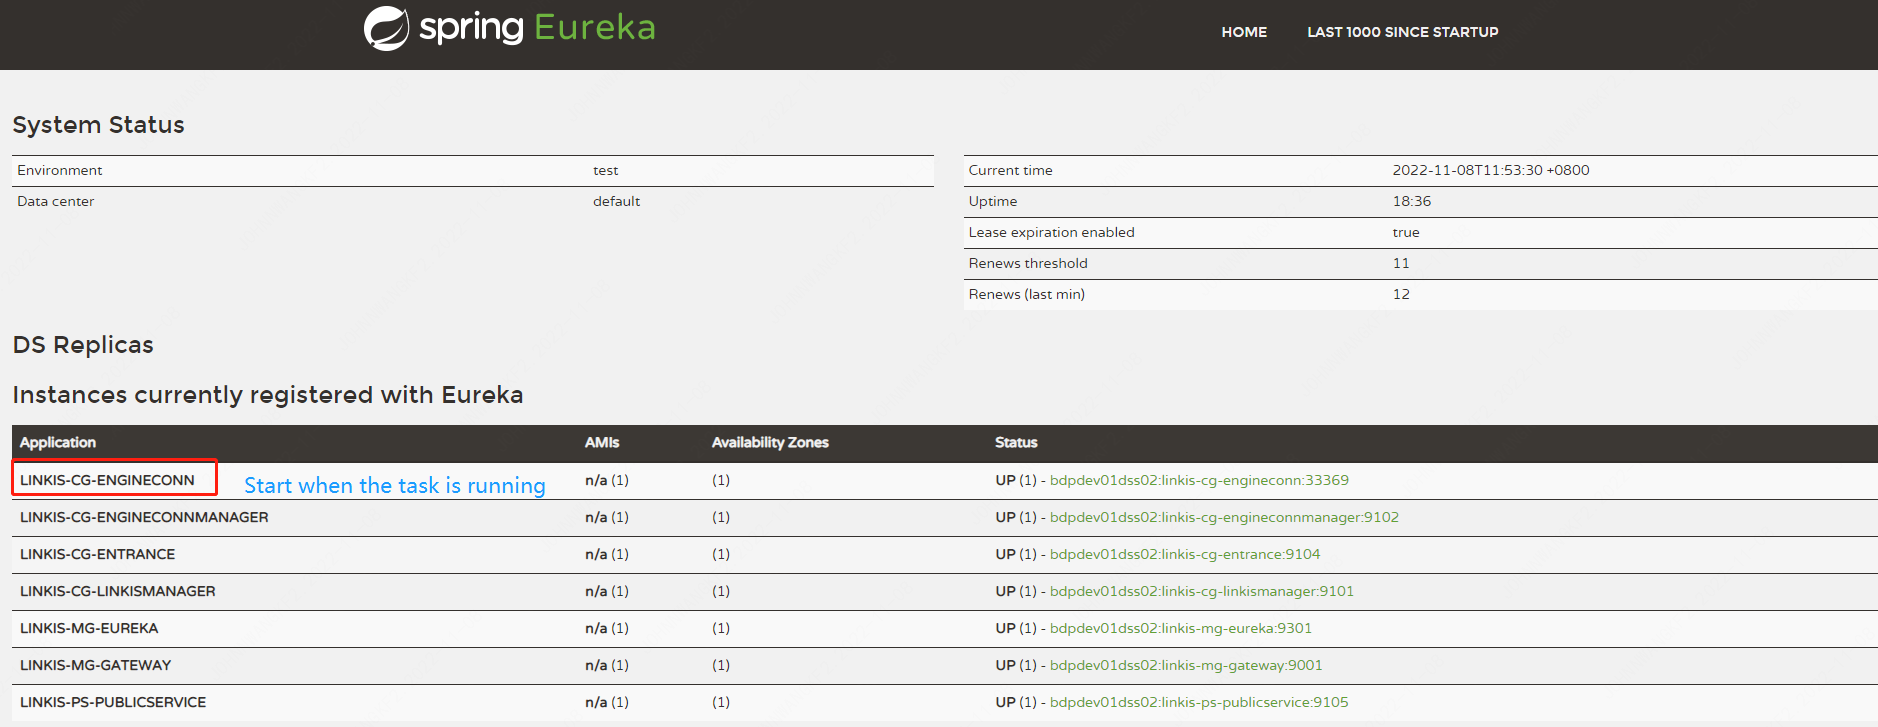Follow the linkis-cg-entrance:9104 status link

pyautogui.click(x=1184, y=554)
